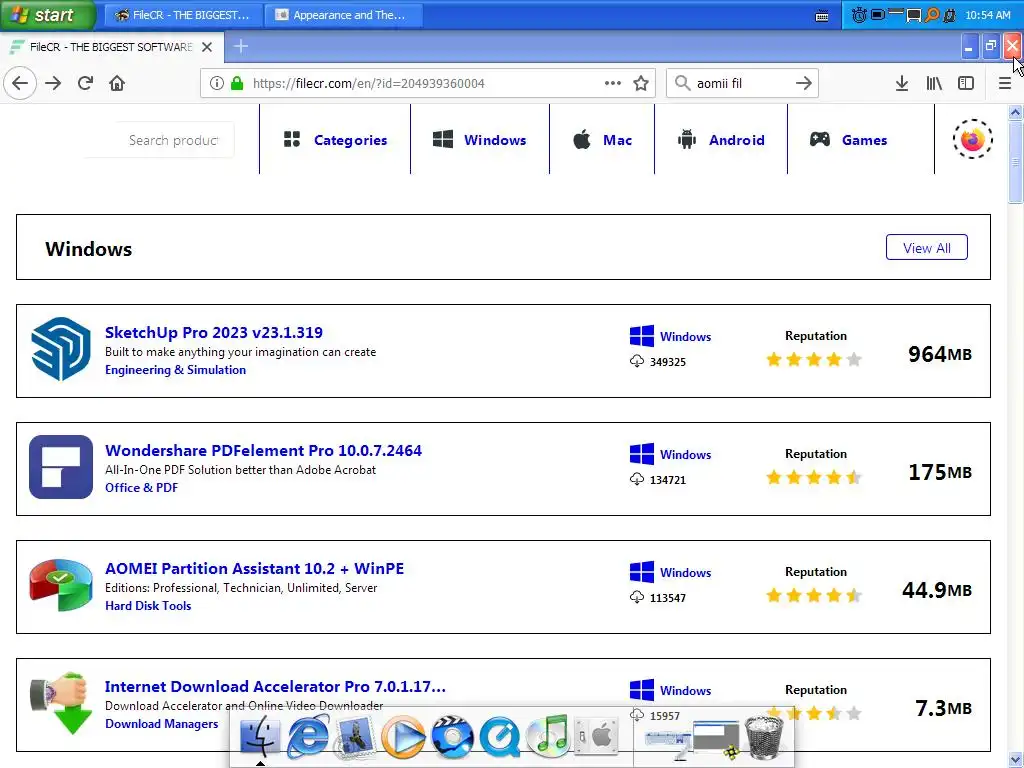Open AOMEI Partition Assistant 10.2 + WinPE link

[x=255, y=569]
